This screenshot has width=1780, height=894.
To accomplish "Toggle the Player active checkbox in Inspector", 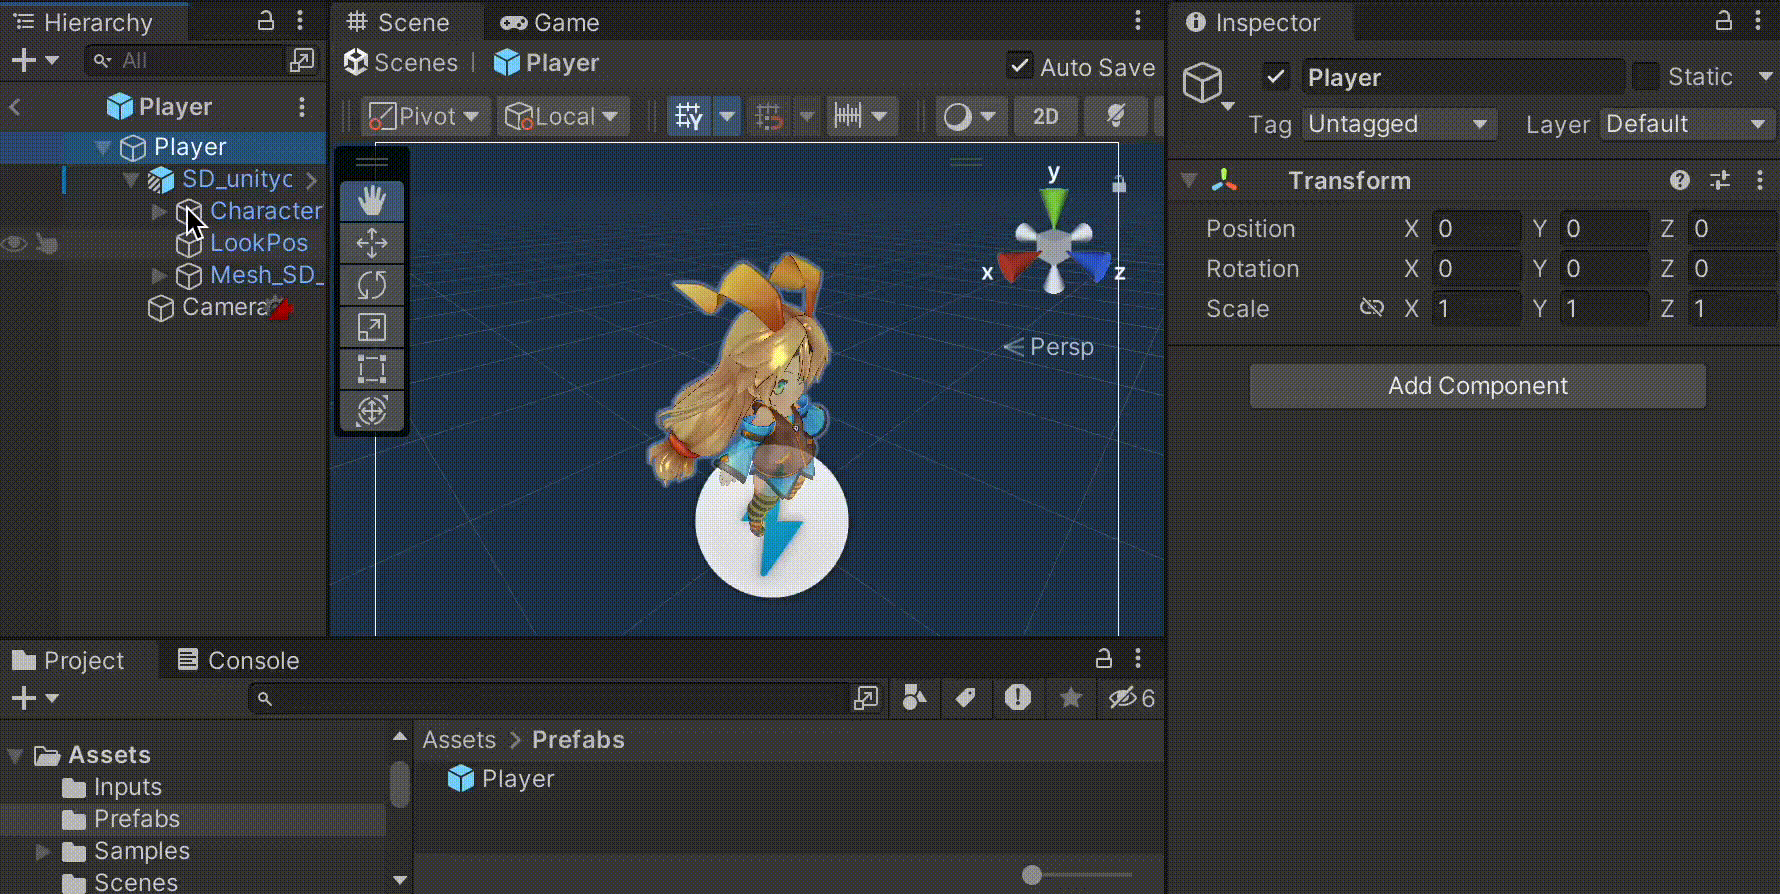I will pos(1276,76).
